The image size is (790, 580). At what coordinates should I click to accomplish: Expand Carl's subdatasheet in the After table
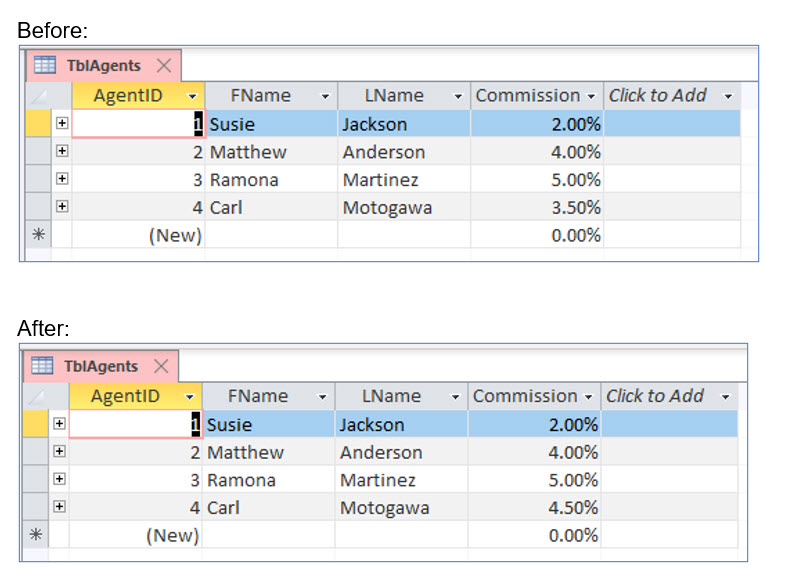[x=59, y=506]
